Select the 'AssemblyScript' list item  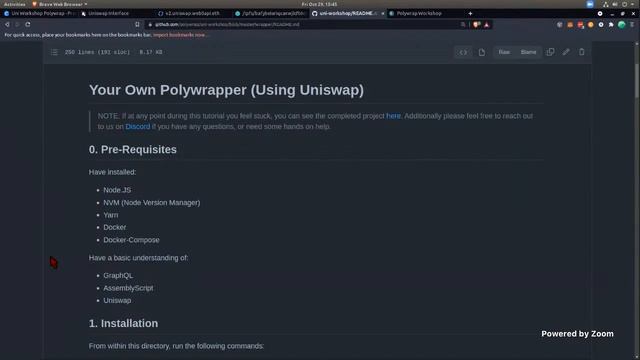pyautogui.click(x=128, y=288)
